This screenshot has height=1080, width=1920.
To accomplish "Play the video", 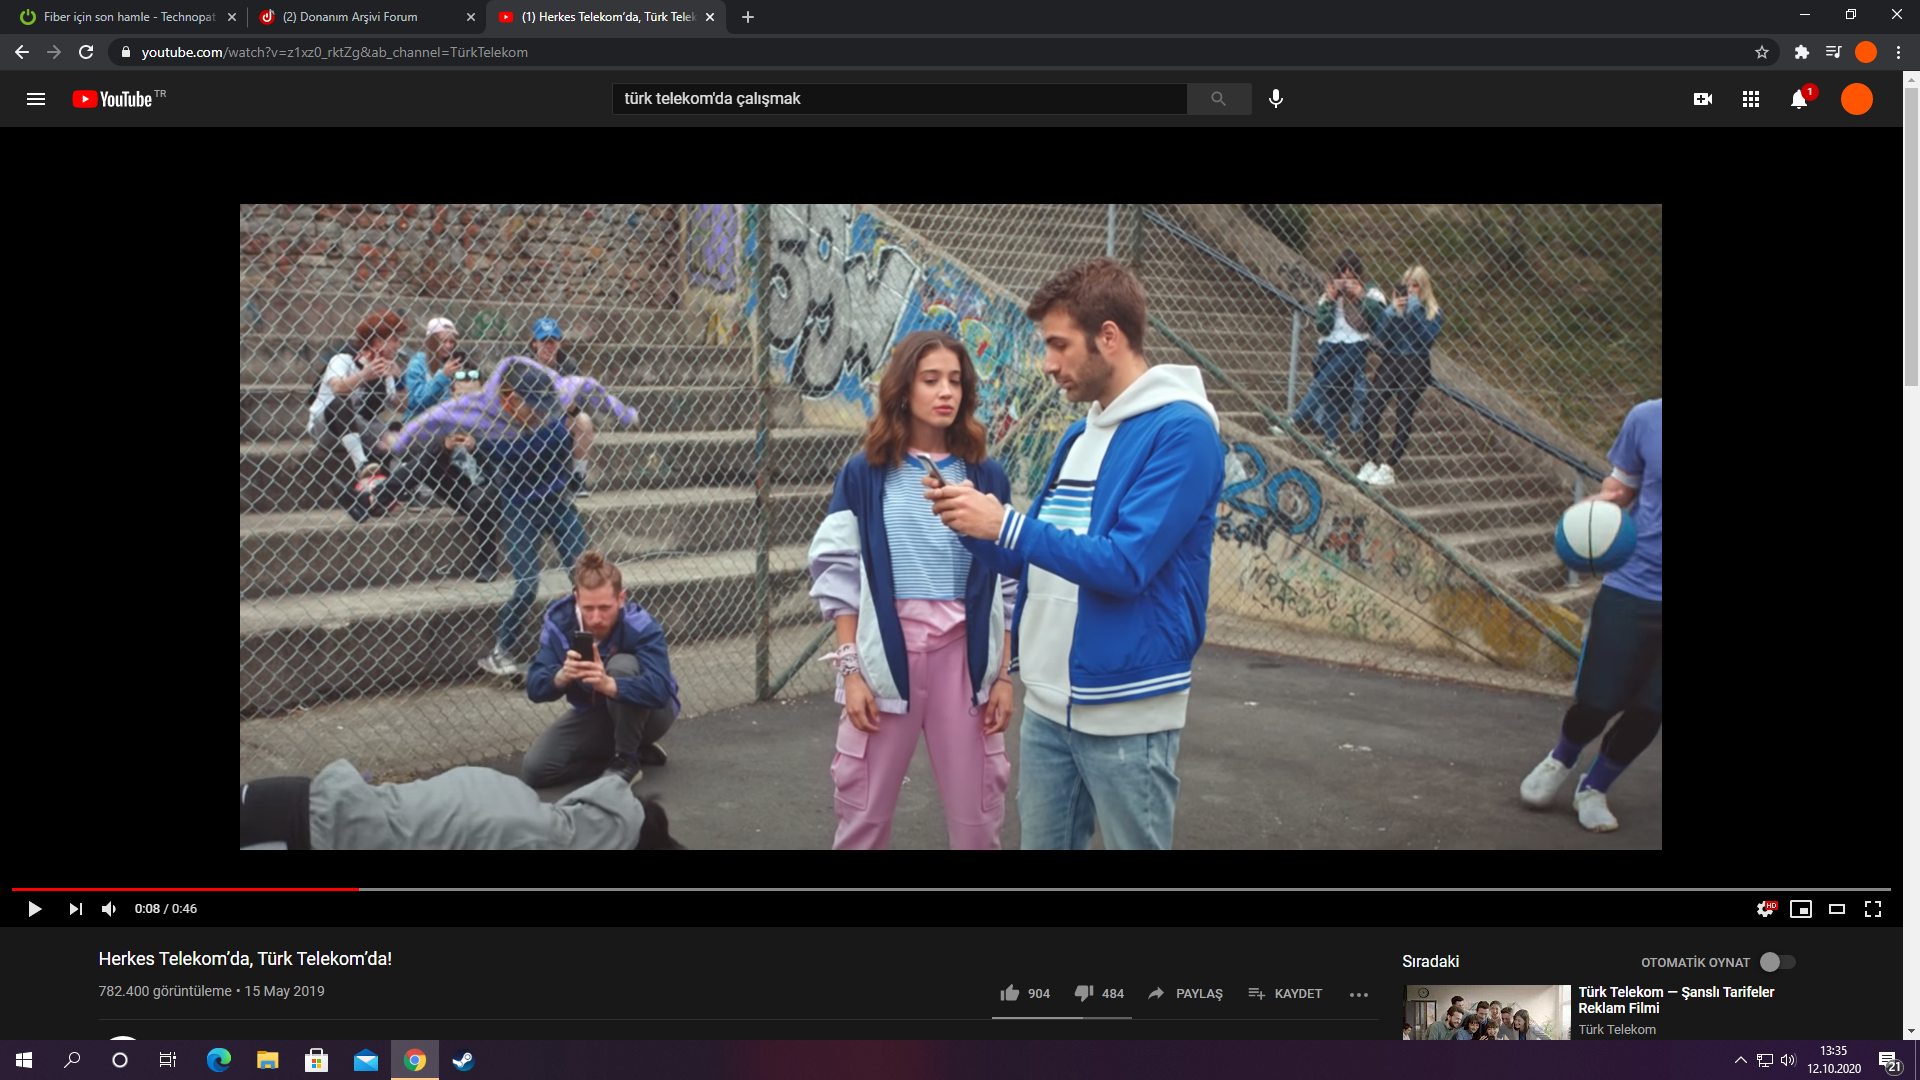I will tap(35, 909).
